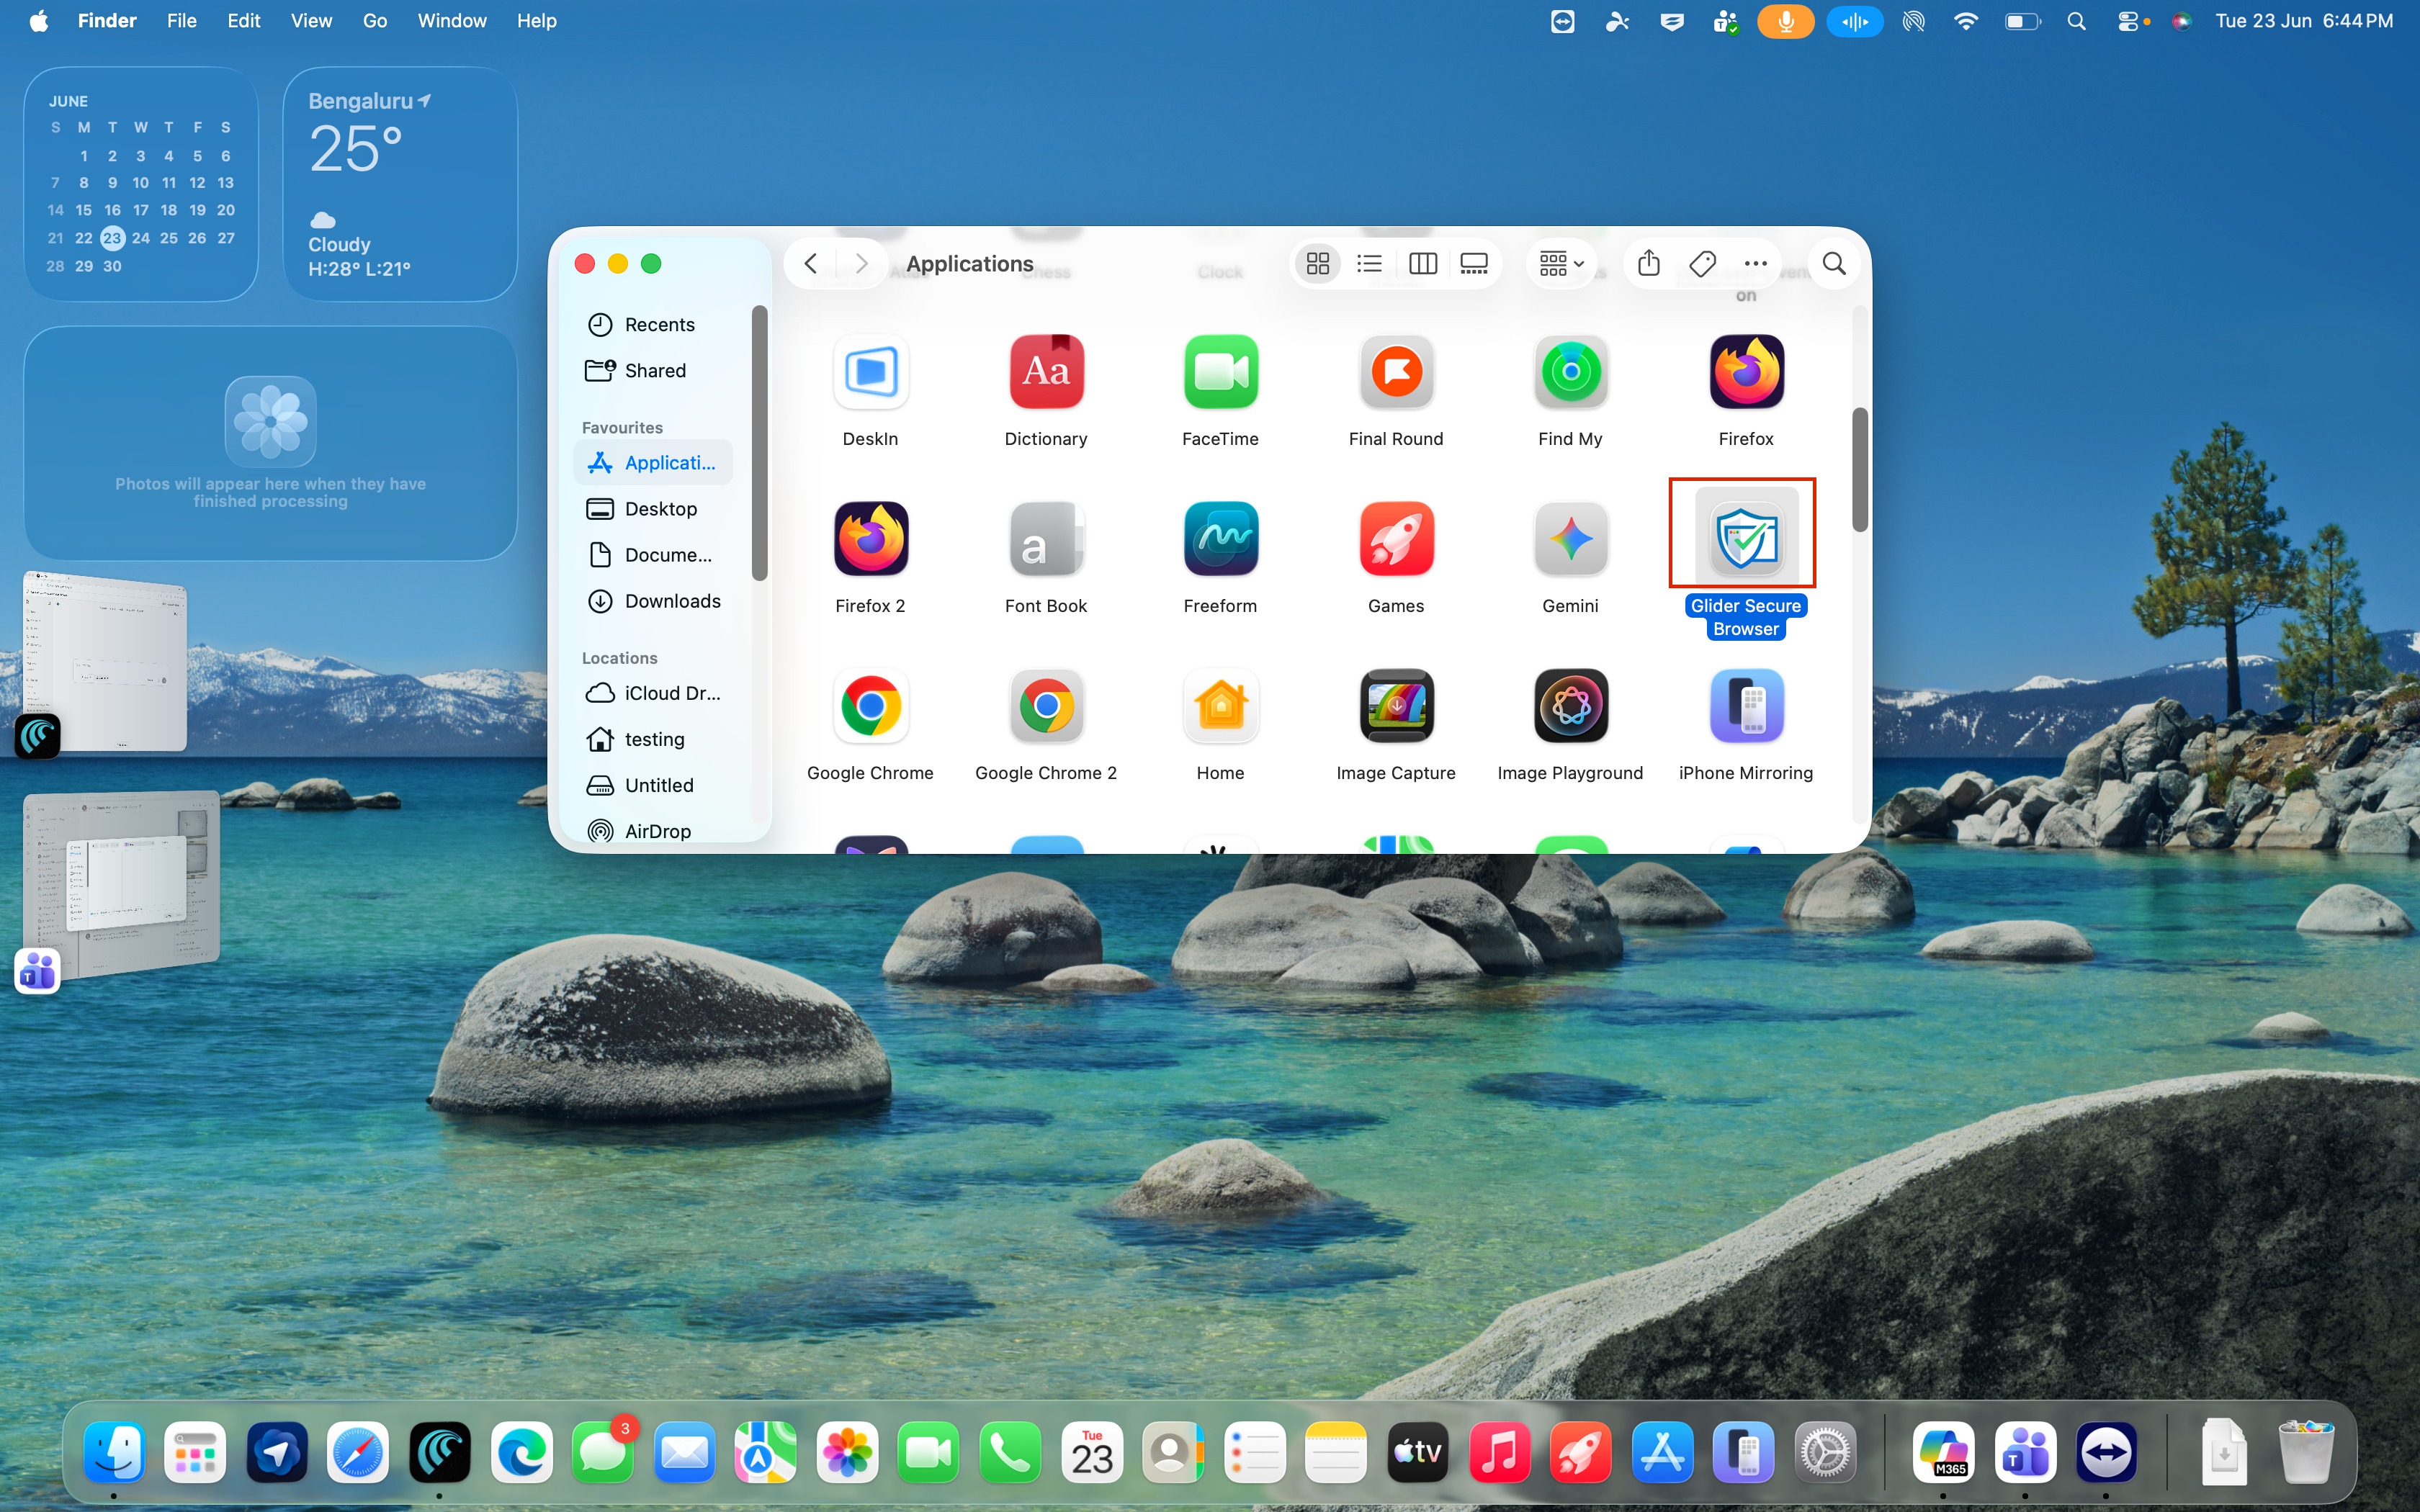This screenshot has height=1512, width=2420.
Task: Open System Settings from the Dock
Action: coord(1826,1452)
